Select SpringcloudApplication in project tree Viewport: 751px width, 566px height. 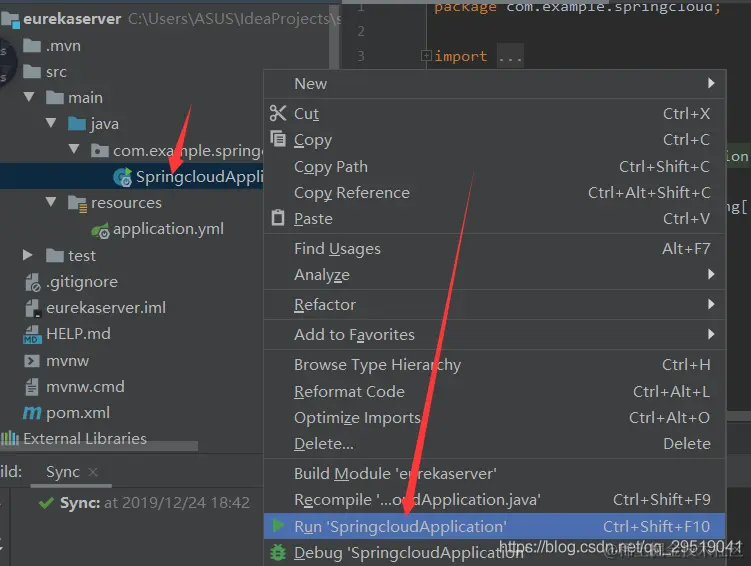pyautogui.click(x=199, y=177)
